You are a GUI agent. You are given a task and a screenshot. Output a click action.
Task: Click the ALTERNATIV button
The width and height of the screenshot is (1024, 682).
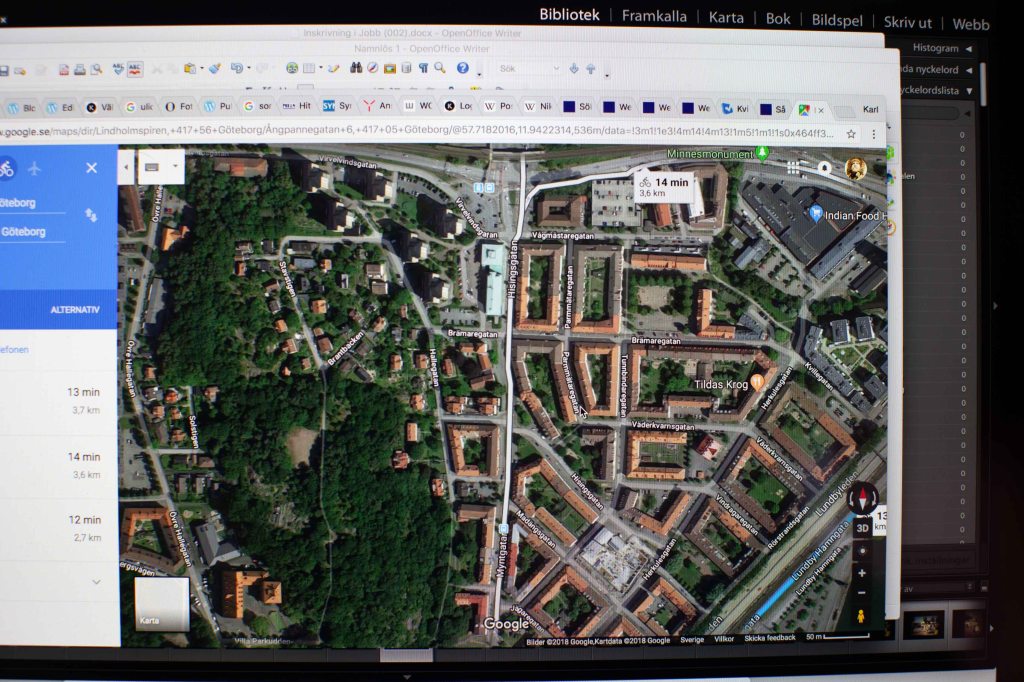(75, 310)
